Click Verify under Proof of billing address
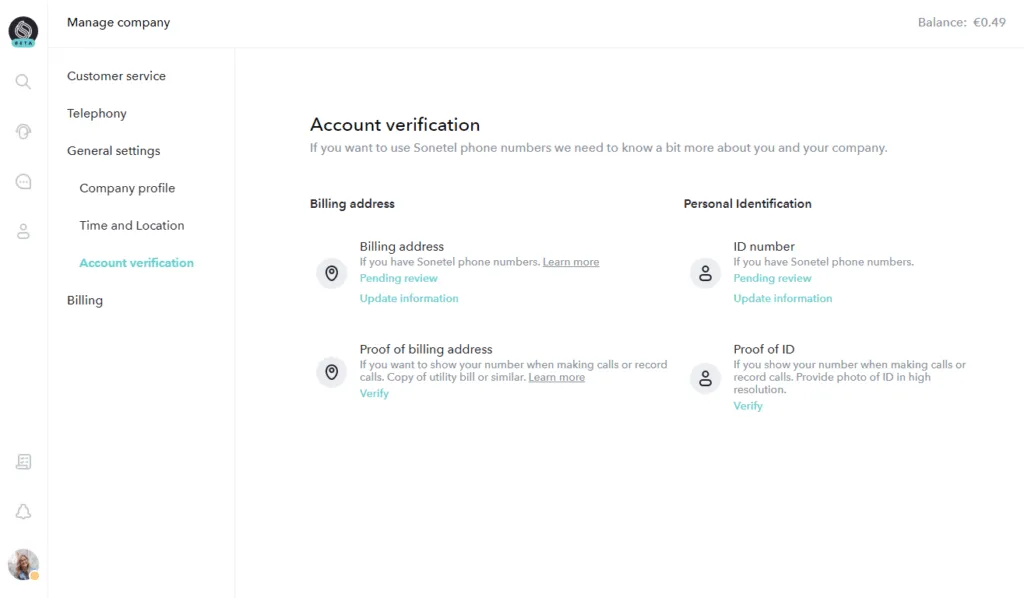Image resolution: width=1024 pixels, height=598 pixels. pos(374,394)
